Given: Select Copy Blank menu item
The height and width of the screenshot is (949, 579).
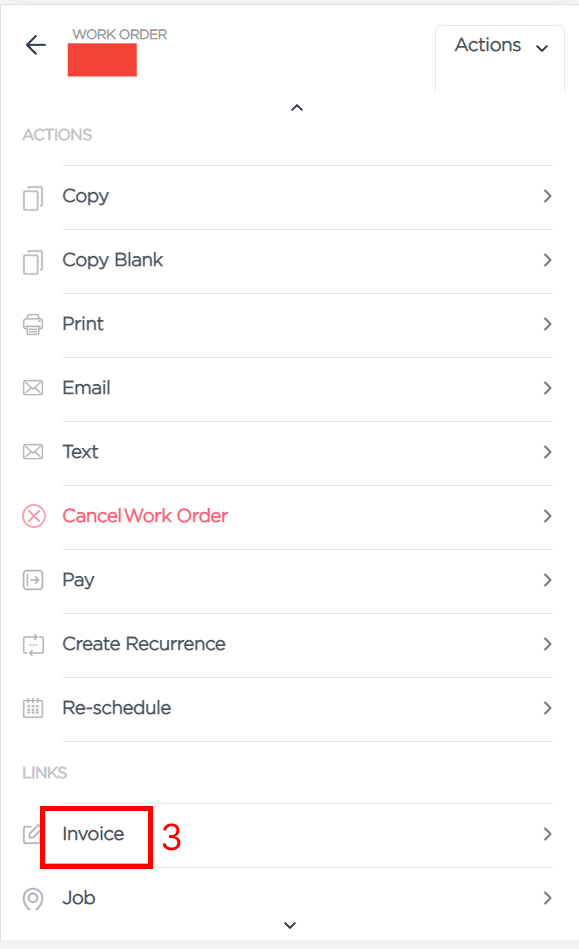Looking at the screenshot, I should [x=287, y=261].
